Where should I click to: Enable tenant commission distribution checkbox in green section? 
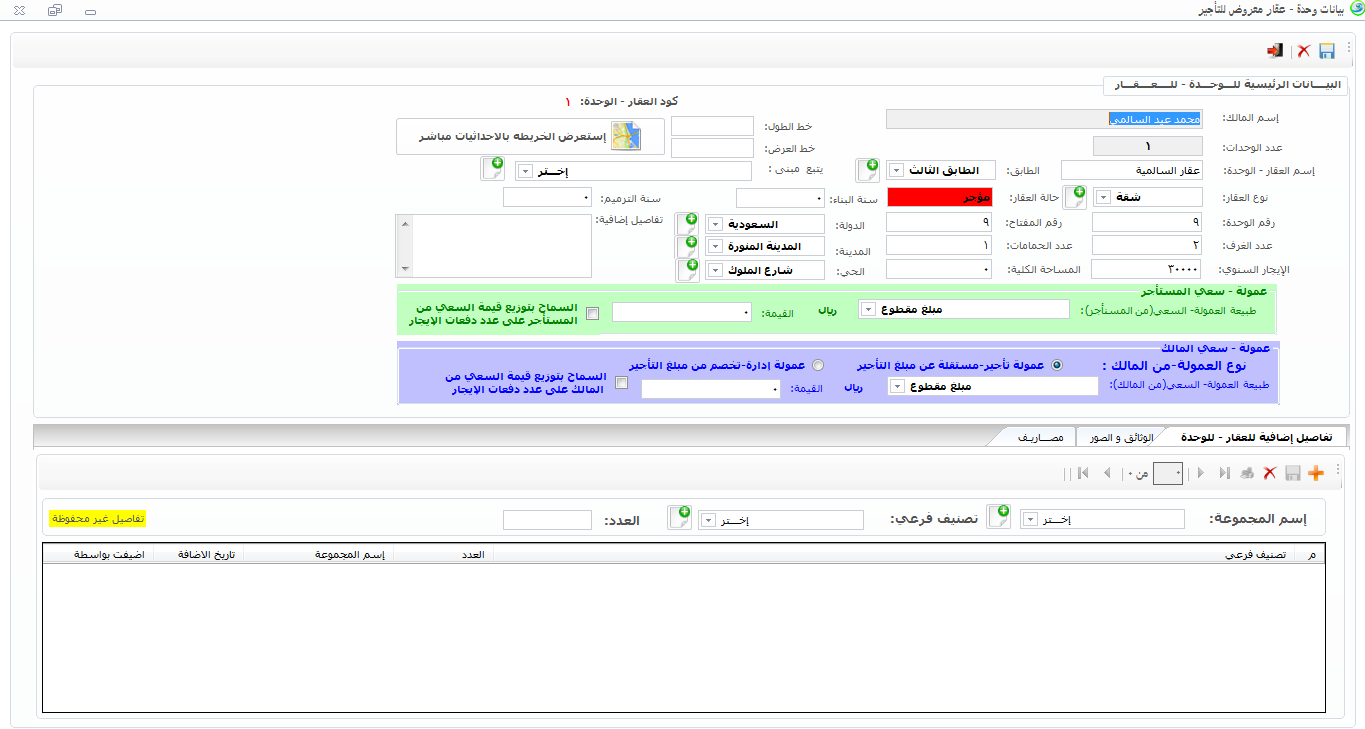[x=593, y=313]
